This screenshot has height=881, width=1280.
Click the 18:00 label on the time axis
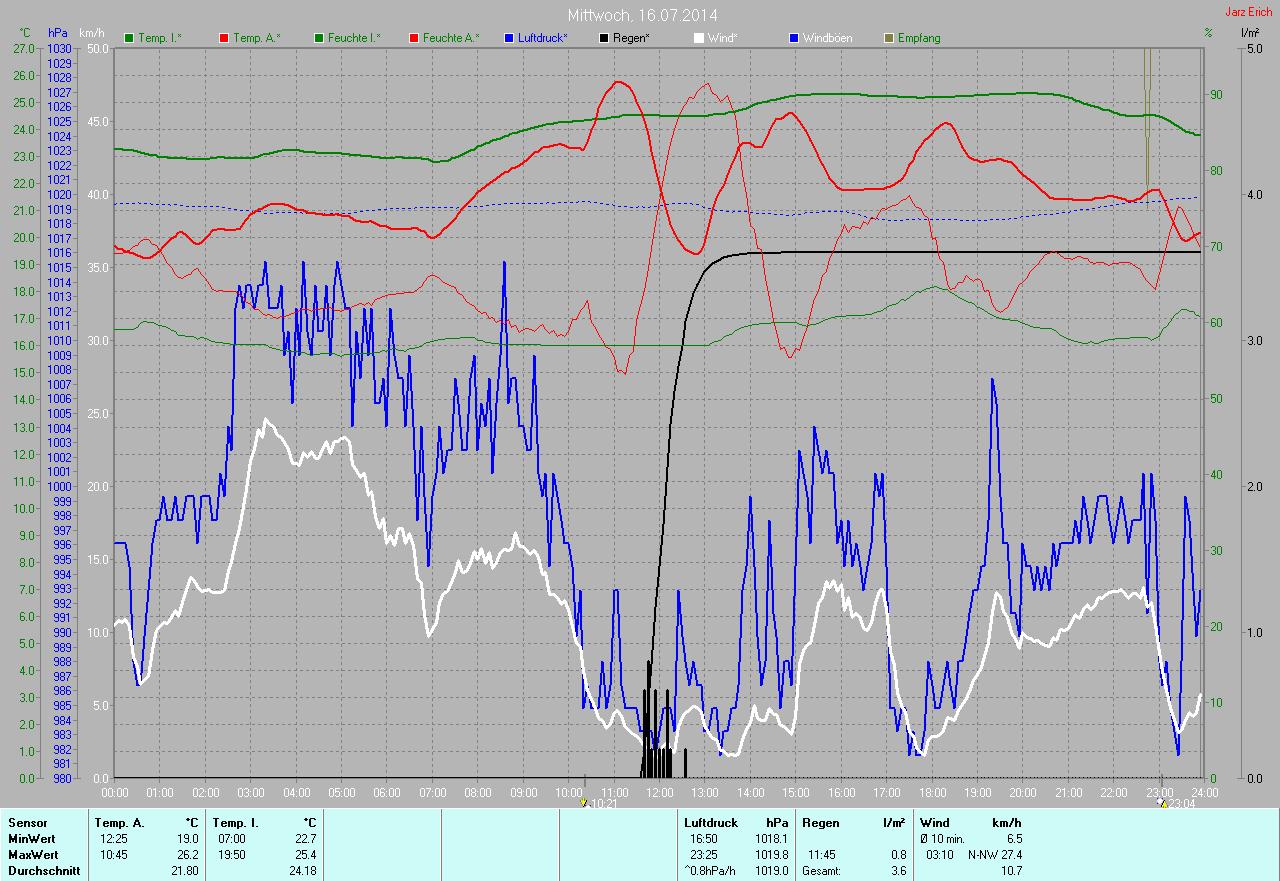(932, 792)
